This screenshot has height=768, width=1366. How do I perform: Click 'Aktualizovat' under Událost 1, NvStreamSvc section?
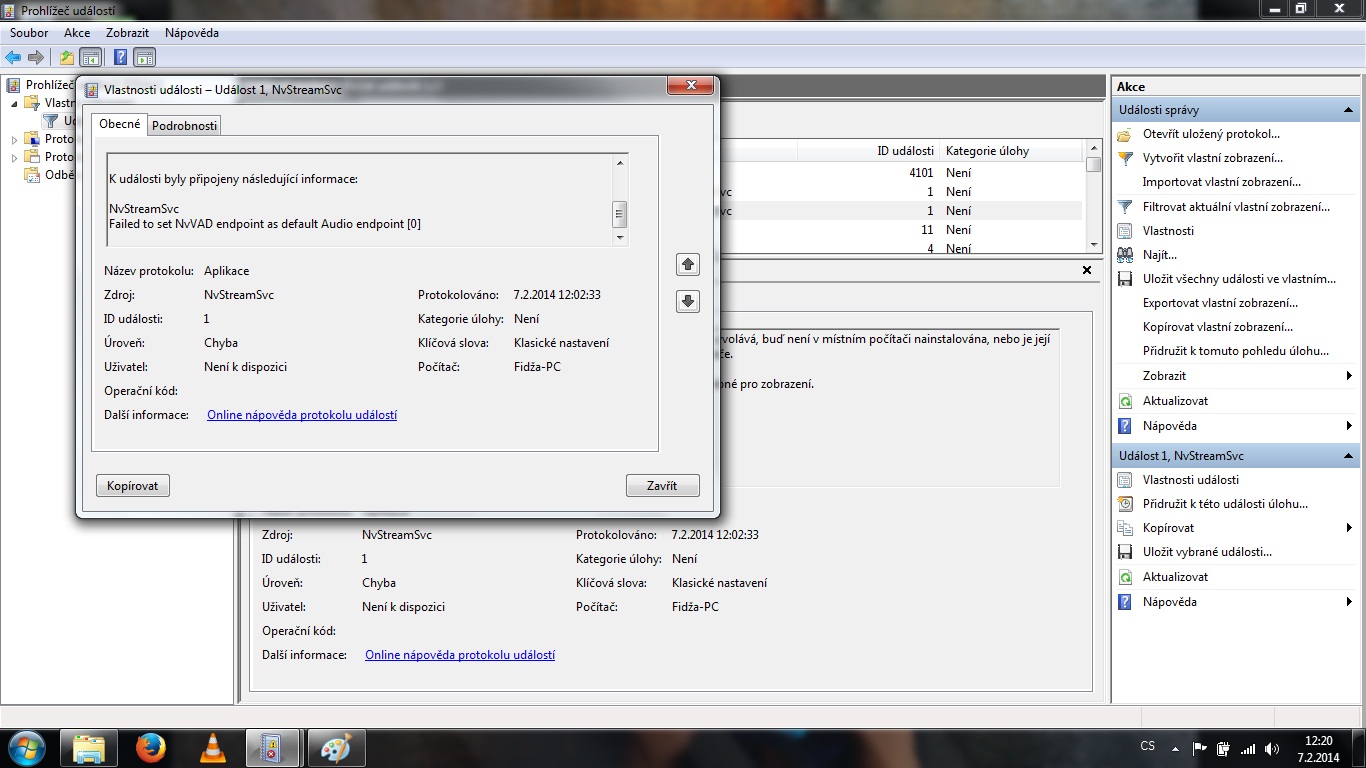tap(1175, 577)
